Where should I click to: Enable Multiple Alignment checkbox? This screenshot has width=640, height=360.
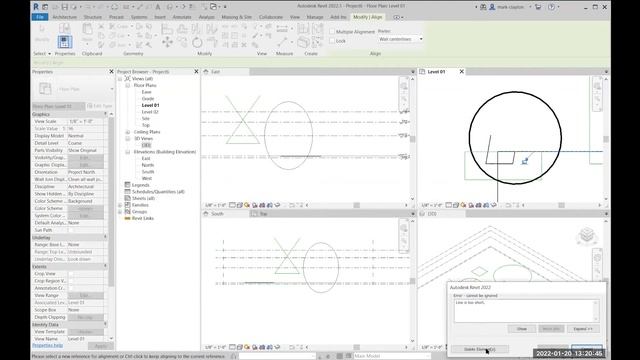click(x=332, y=31)
